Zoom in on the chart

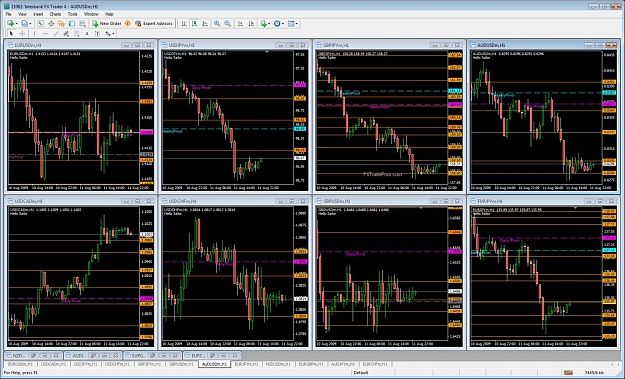coord(217,24)
